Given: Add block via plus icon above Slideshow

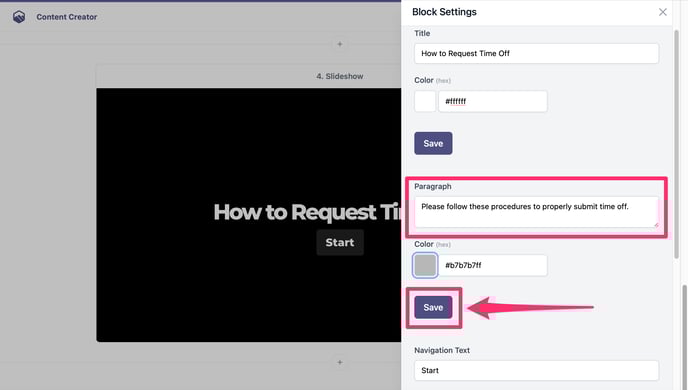Looking at the screenshot, I should coord(340,44).
